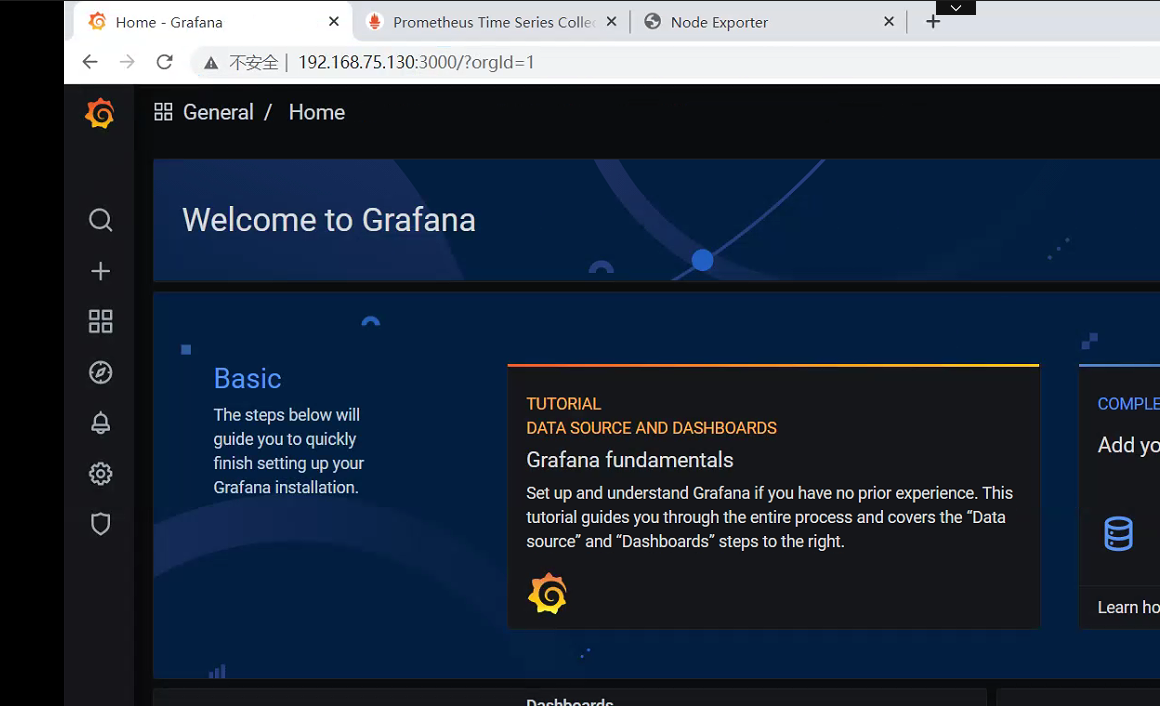
Task: Select the Home - Grafana tab
Action: click(200, 22)
